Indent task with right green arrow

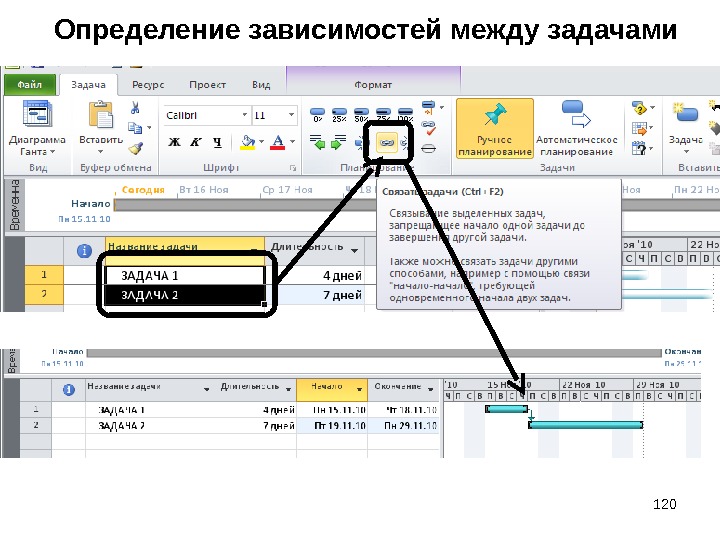click(x=338, y=142)
